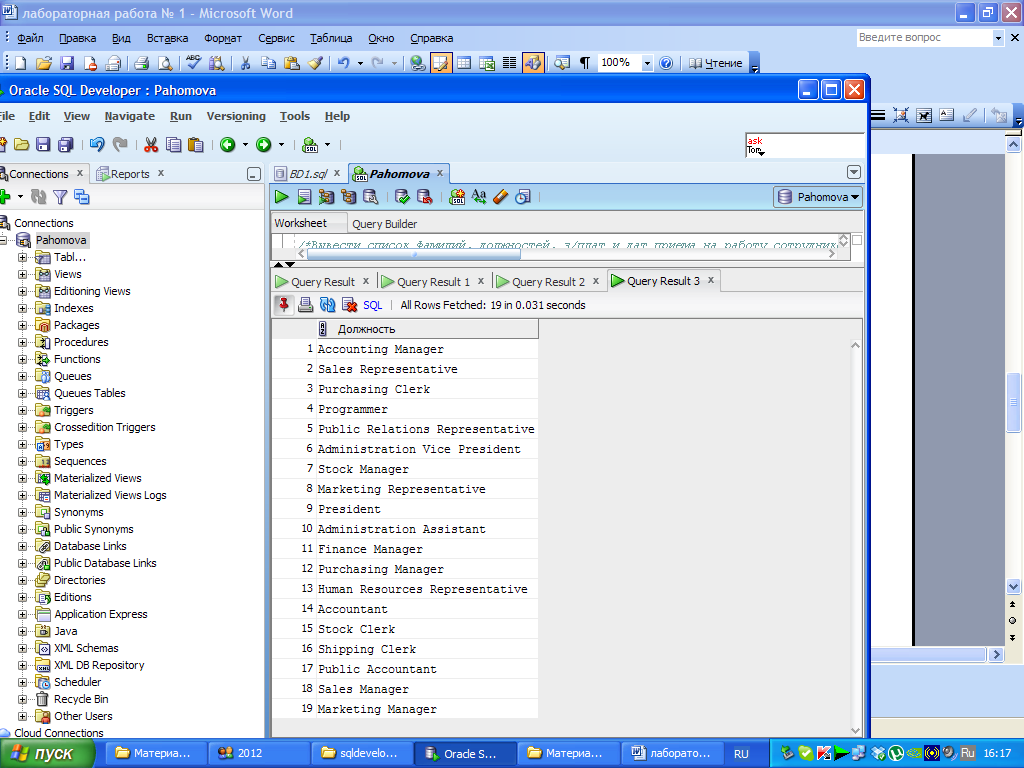
Task: Click the green Forward navigation arrow
Action: pyautogui.click(x=263, y=144)
